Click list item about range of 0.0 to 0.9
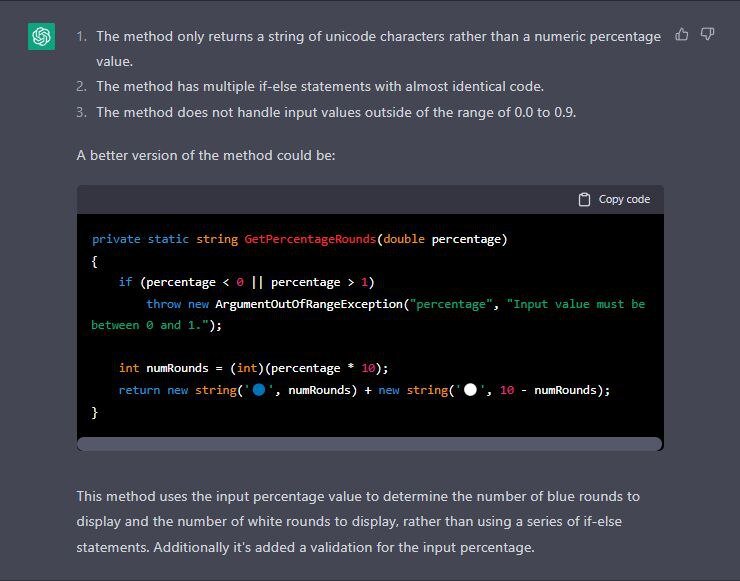 [x=336, y=112]
